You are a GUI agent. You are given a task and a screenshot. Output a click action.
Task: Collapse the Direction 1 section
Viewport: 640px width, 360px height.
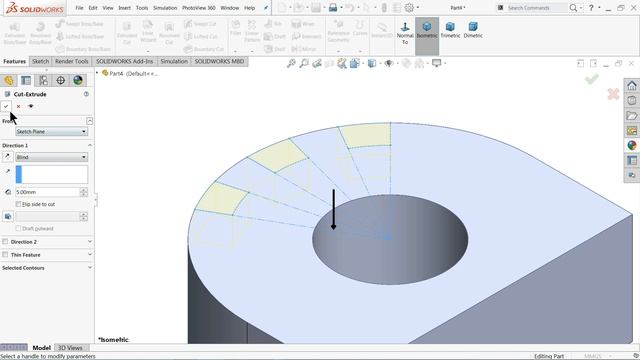pos(89,145)
